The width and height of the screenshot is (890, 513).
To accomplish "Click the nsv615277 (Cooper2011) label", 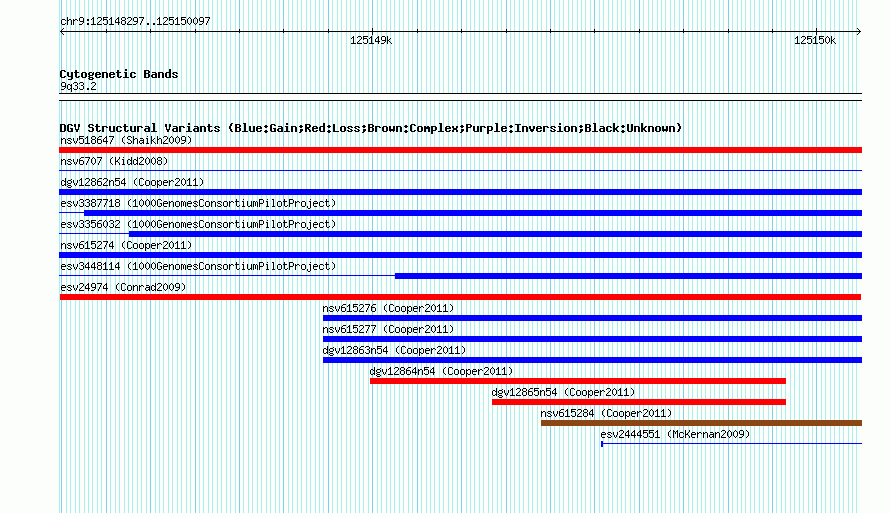I will 388,329.
